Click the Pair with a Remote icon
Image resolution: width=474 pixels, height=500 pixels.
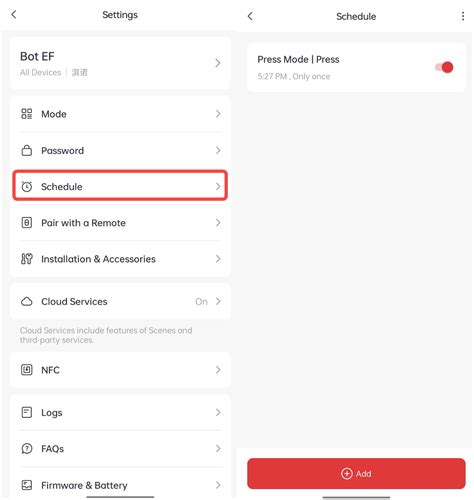27,222
